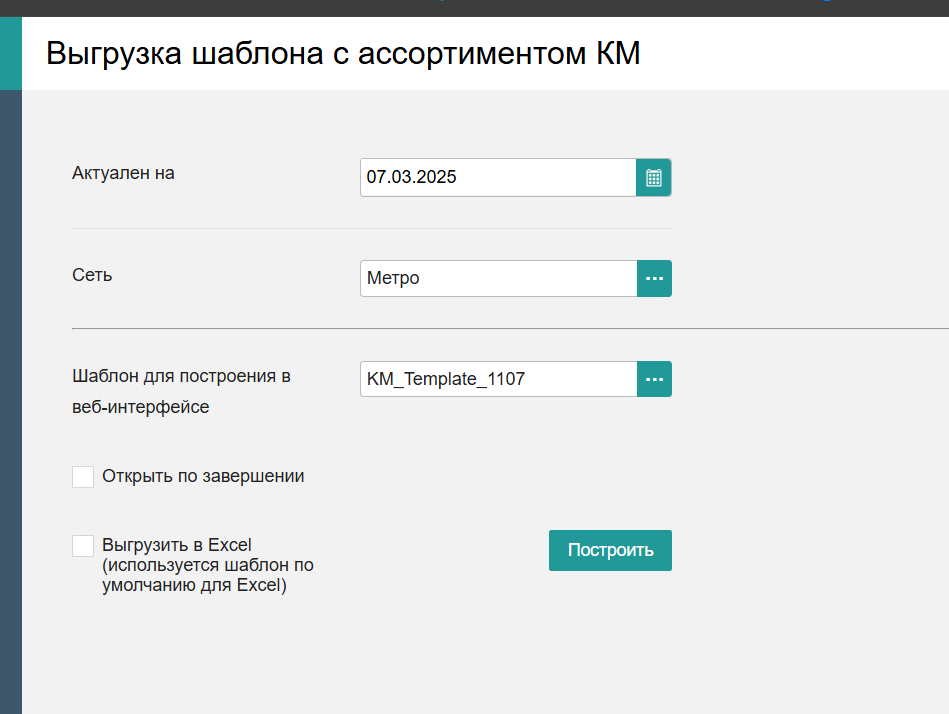Image resolution: width=949 pixels, height=714 pixels.
Task: Open Сеть selection with ellipsis button
Action: click(x=654, y=278)
